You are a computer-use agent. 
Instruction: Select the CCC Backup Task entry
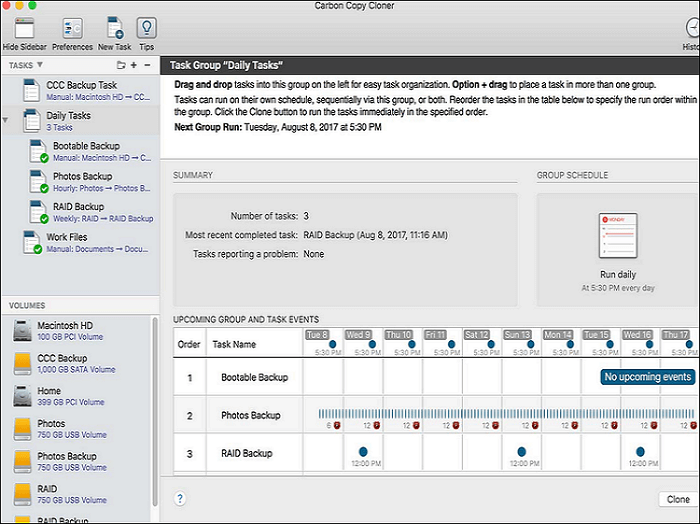[80, 90]
